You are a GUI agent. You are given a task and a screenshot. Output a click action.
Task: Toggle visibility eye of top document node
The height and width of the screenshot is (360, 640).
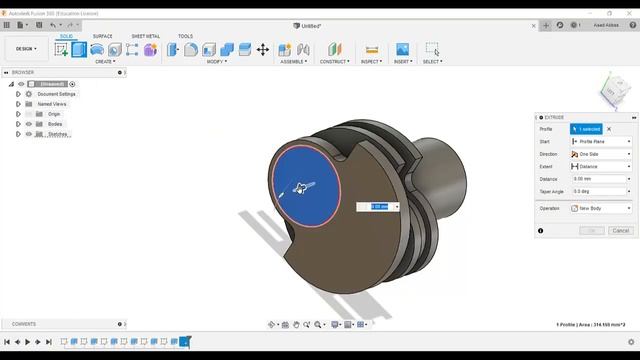(x=21, y=84)
